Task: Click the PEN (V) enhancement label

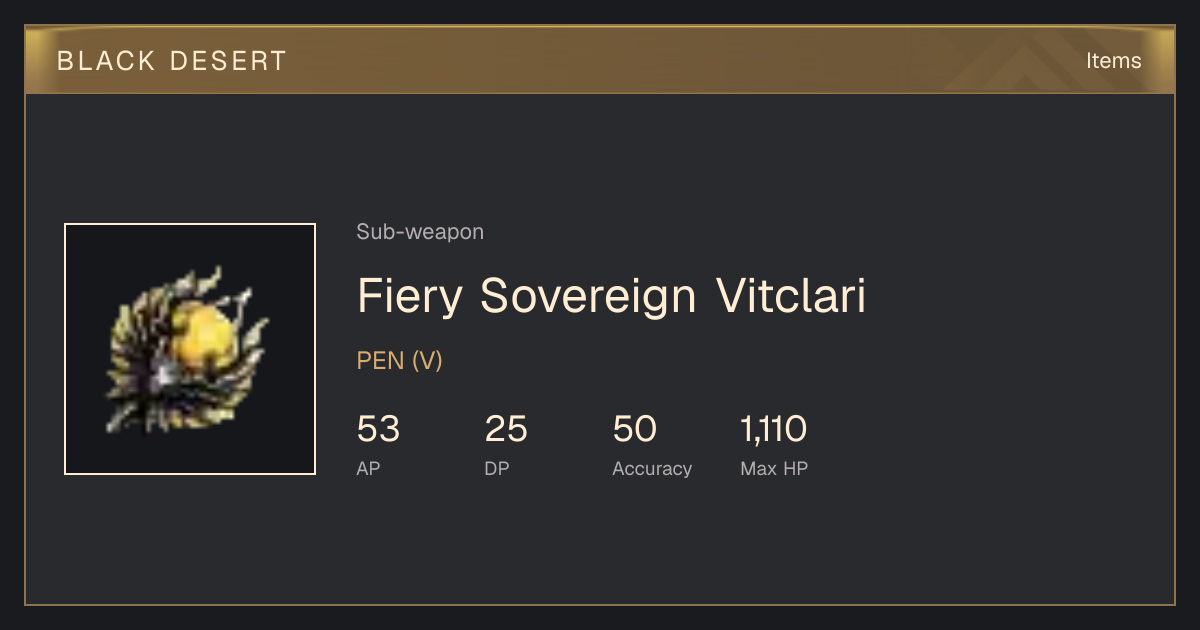Action: coord(399,360)
